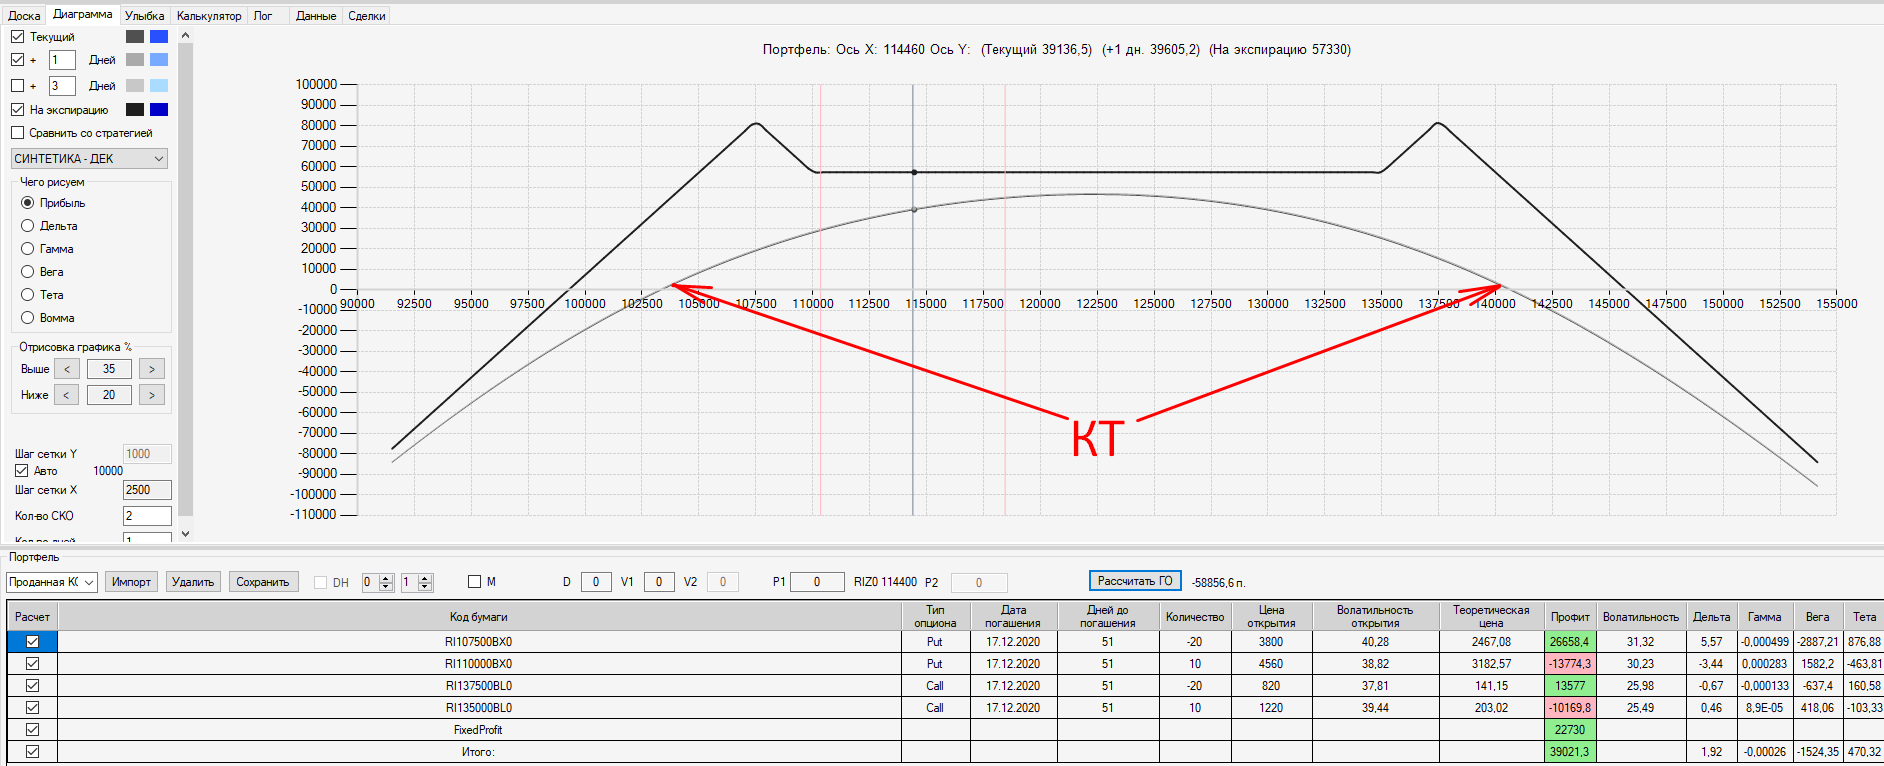Image resolution: width=1884 pixels, height=766 pixels.
Task: Open the Данные tab
Action: click(x=316, y=16)
